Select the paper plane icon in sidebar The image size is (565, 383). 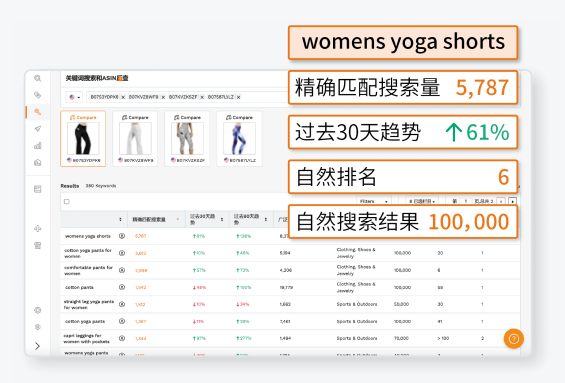coord(37,129)
